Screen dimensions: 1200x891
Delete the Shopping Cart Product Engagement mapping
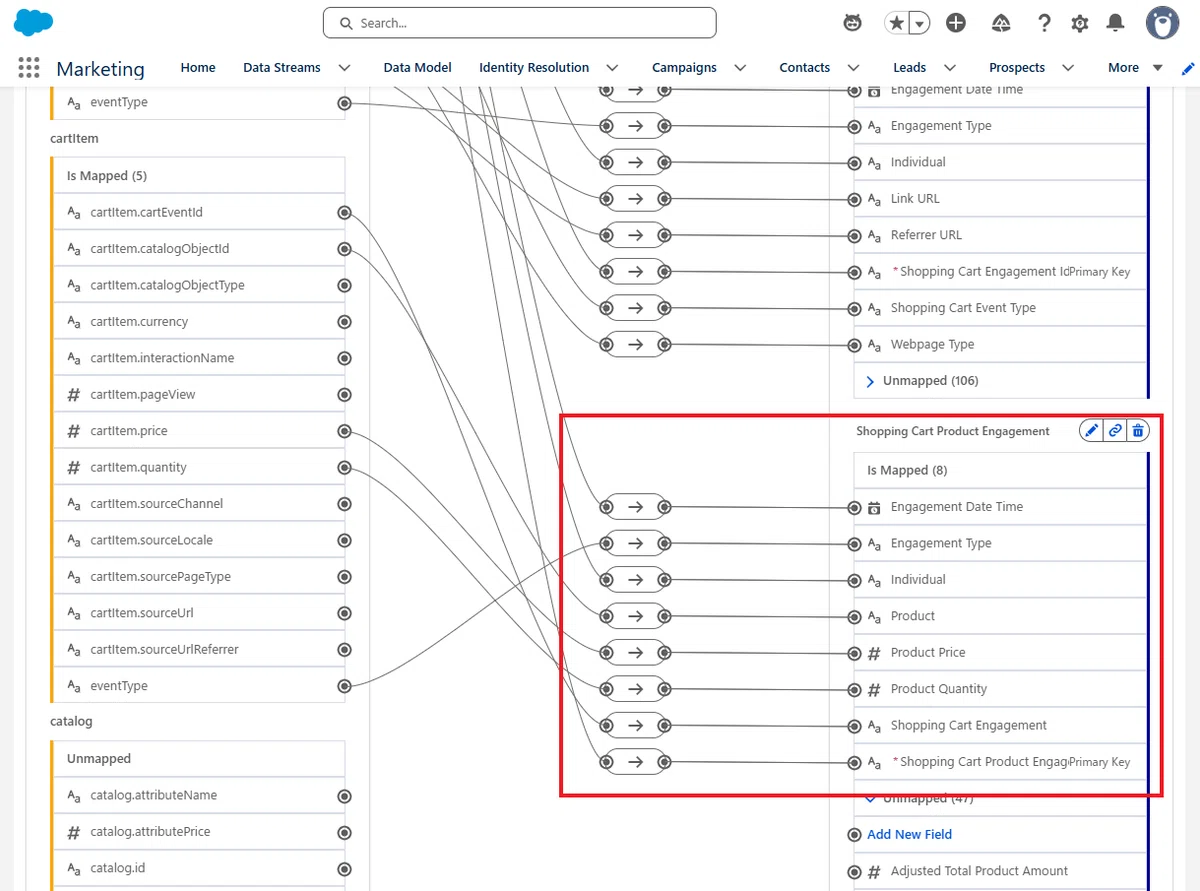[1138, 431]
